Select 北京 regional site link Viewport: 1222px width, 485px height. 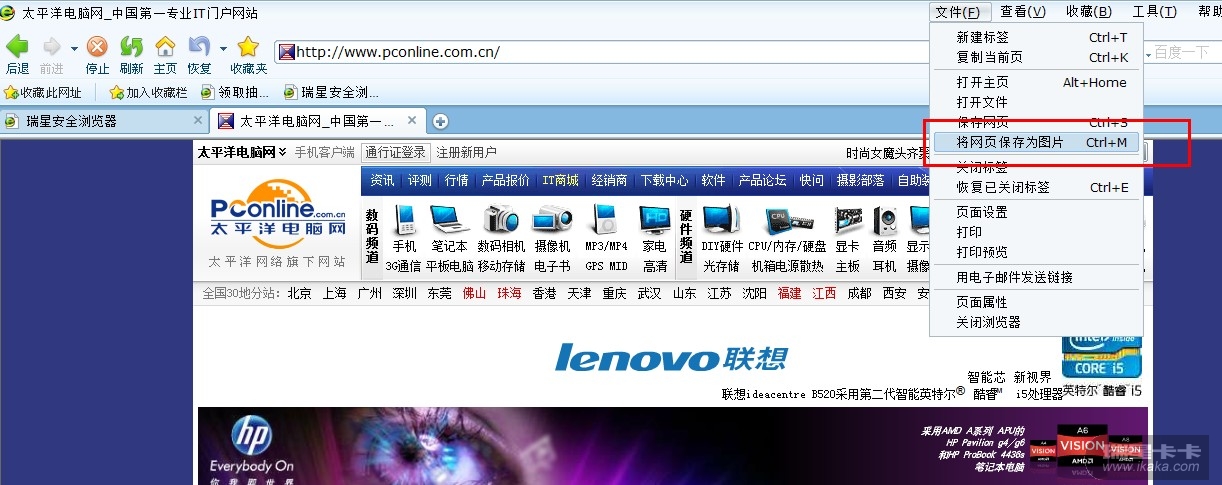click(299, 294)
